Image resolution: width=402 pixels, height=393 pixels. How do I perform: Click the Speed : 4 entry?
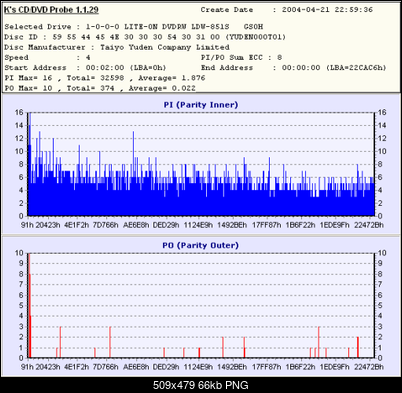pos(47,58)
